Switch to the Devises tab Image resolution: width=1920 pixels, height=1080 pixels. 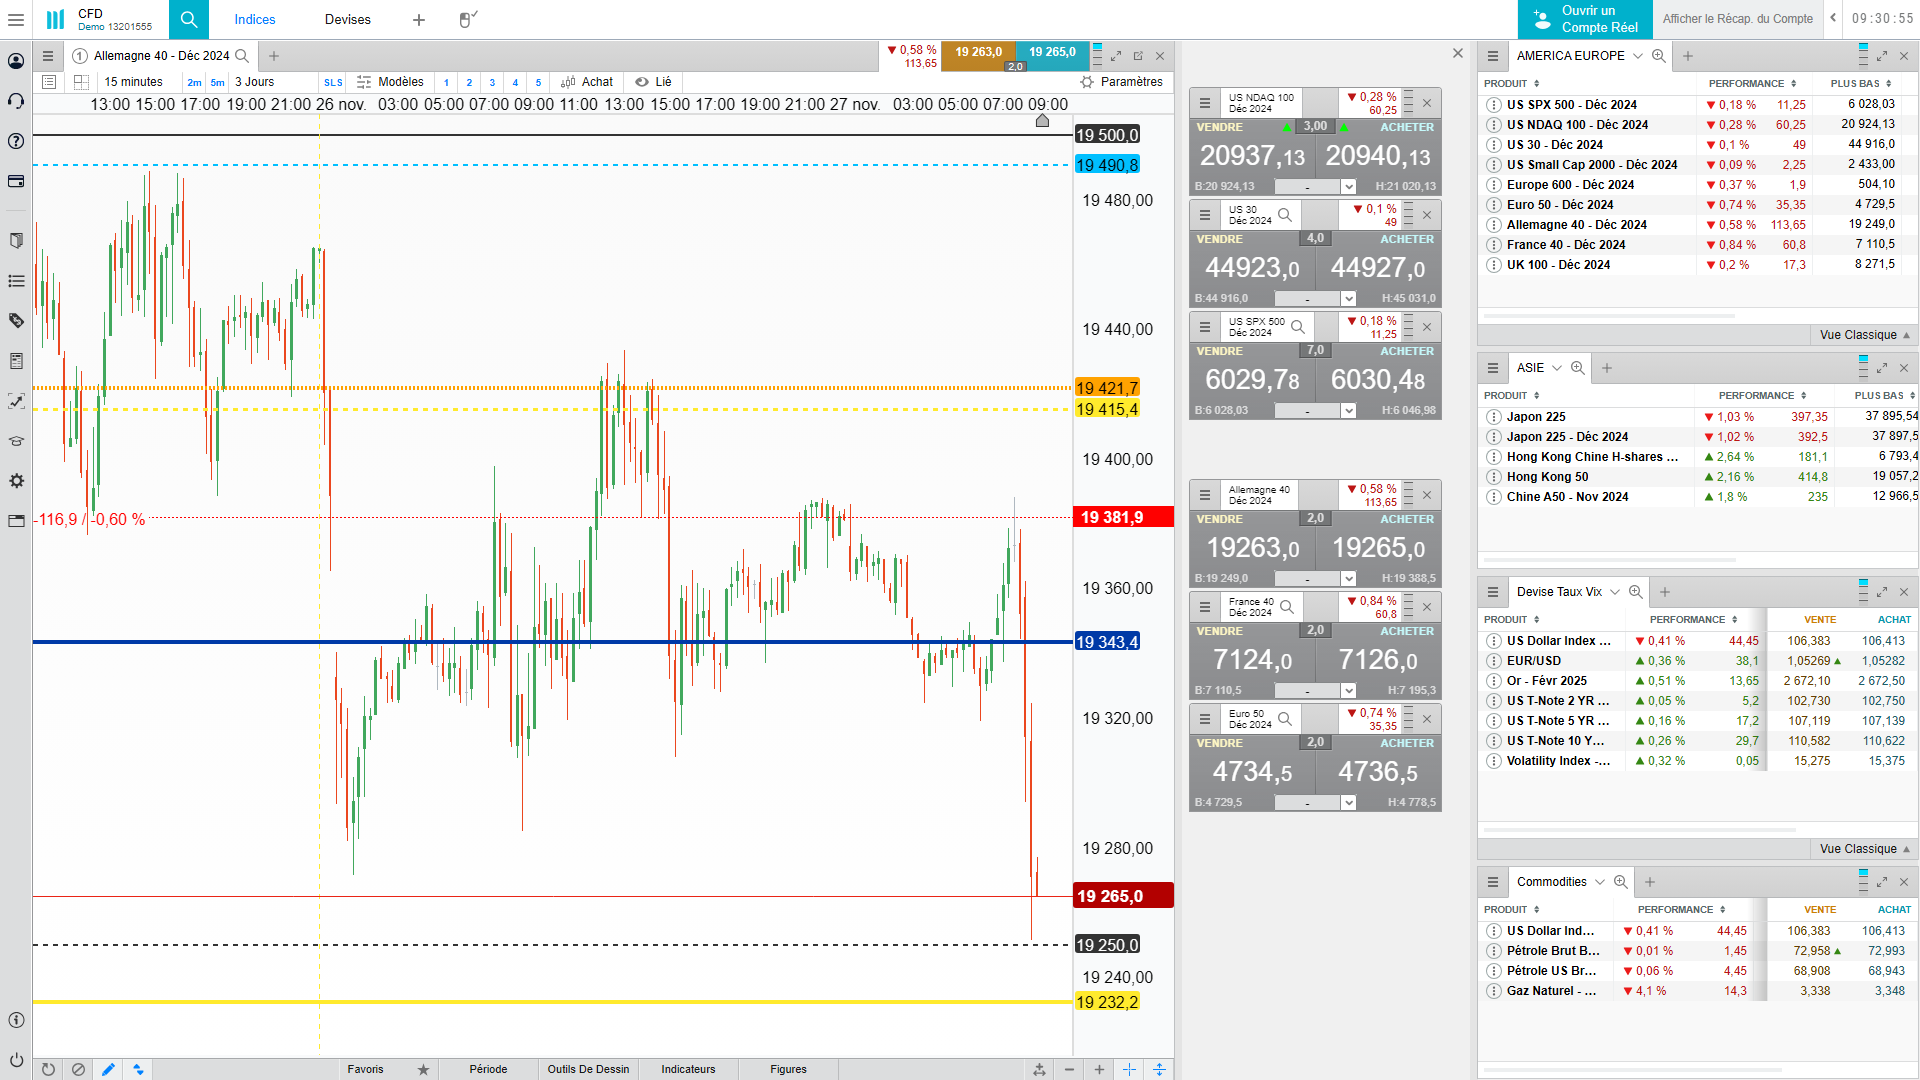coord(347,19)
